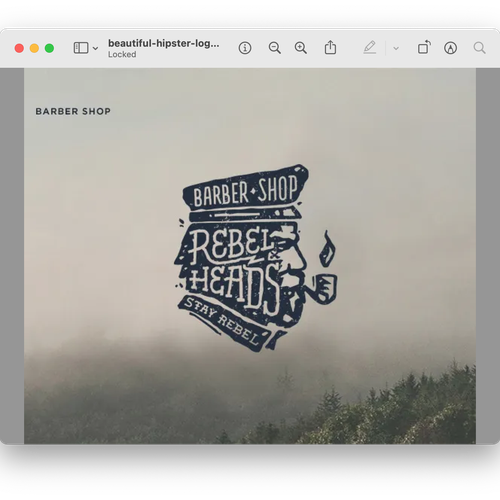Close the Preview window
Image resolution: width=500 pixels, height=500 pixels.
(19, 48)
